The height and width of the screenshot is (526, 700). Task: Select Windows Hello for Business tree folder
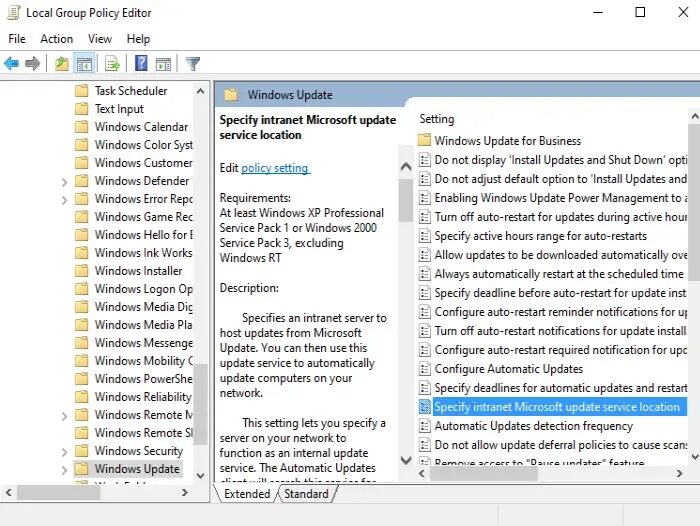143,234
